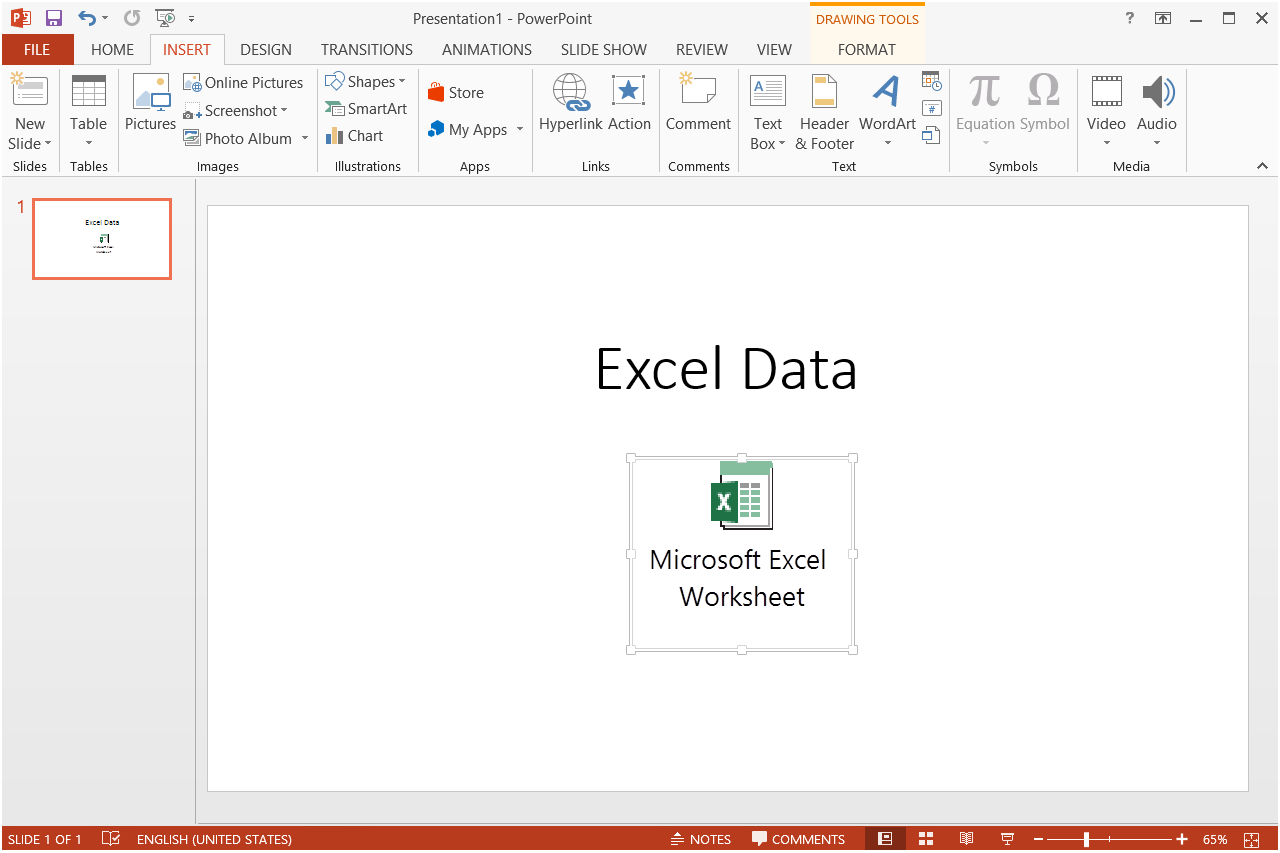The height and width of the screenshot is (853, 1280).
Task: Insert a Chart
Action: coord(355,136)
